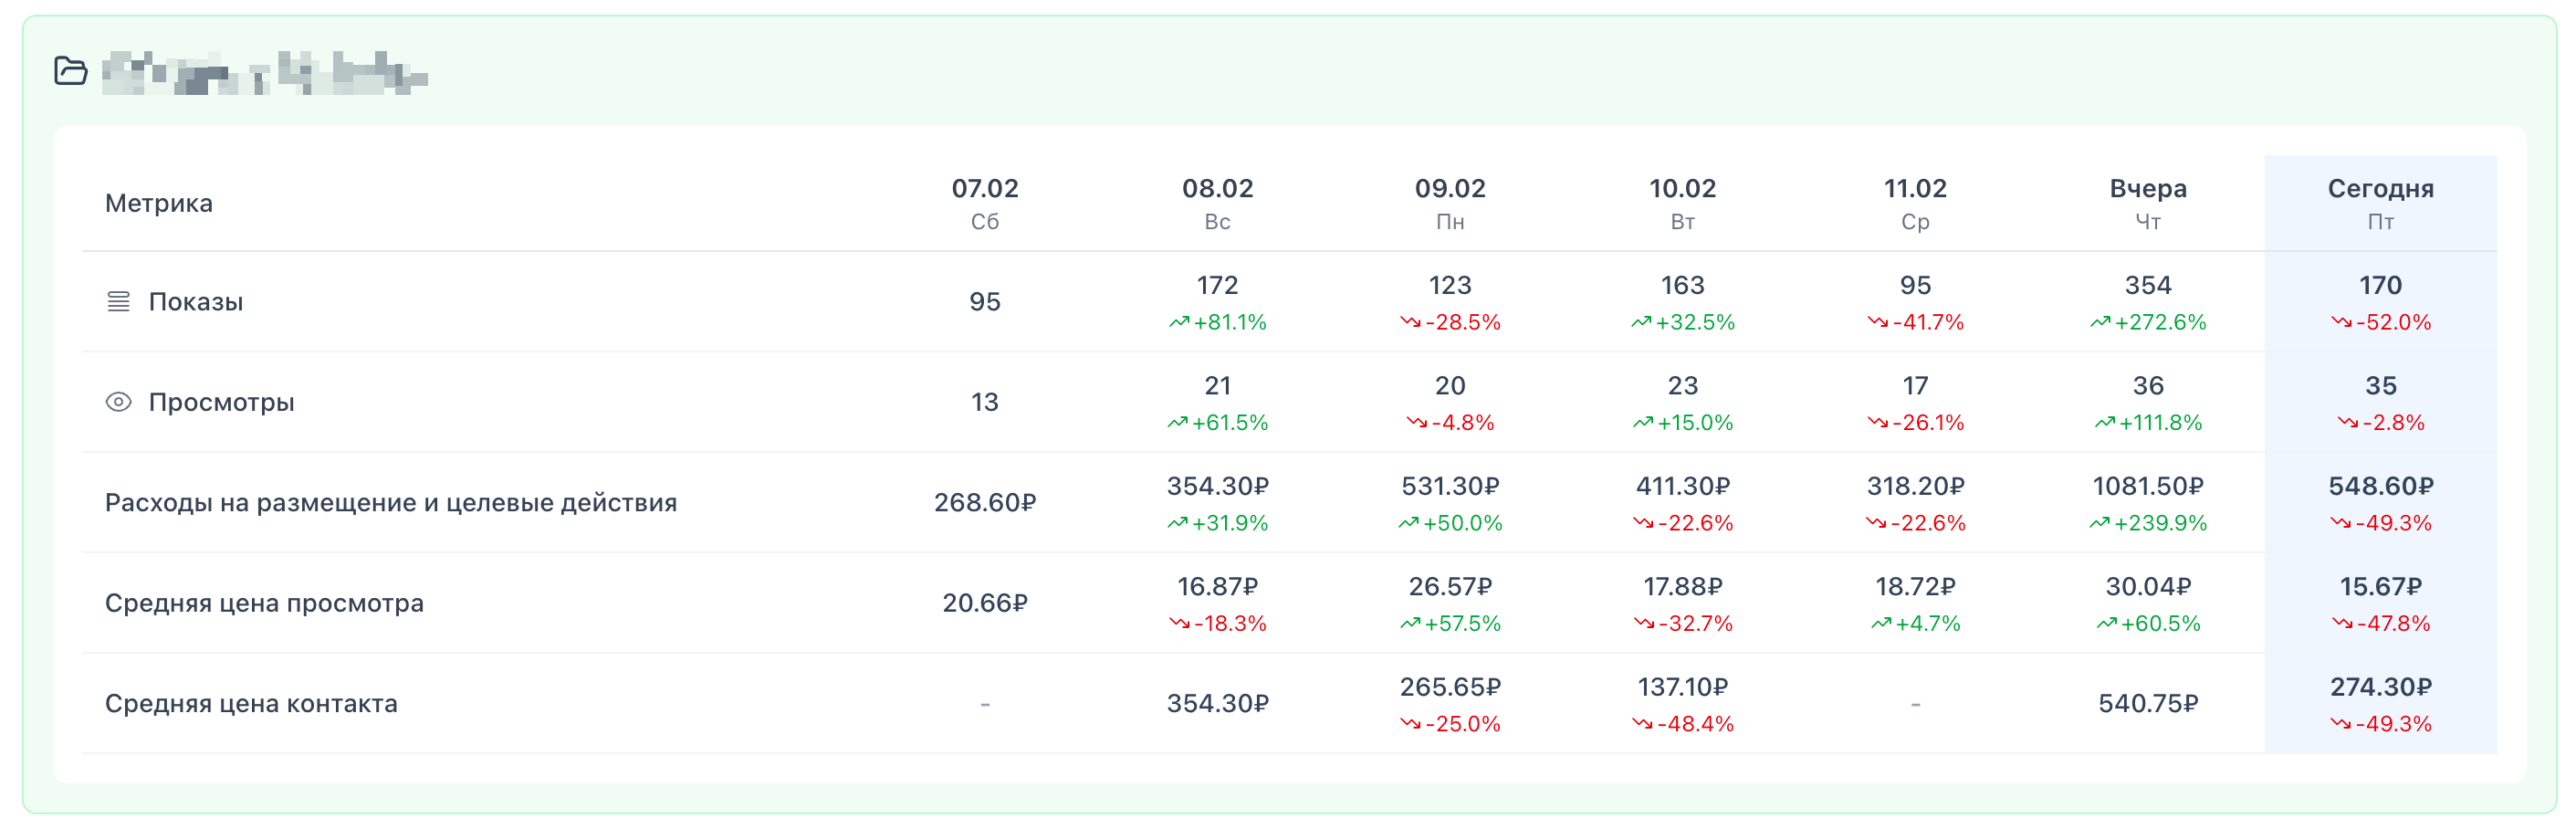Click the blurred folder title text
This screenshot has width=2576, height=829.
coord(265,73)
